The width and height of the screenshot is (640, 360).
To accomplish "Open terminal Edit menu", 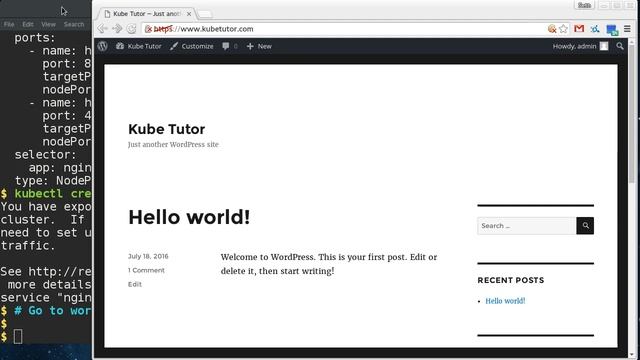I will 28,24.
